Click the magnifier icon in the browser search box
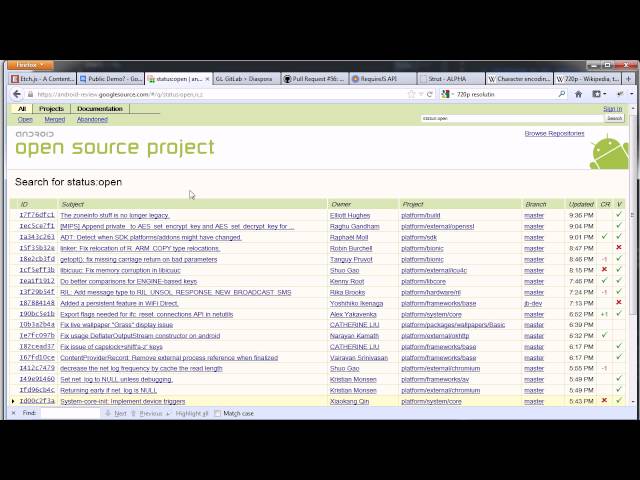The height and width of the screenshot is (480, 640). coord(562,94)
